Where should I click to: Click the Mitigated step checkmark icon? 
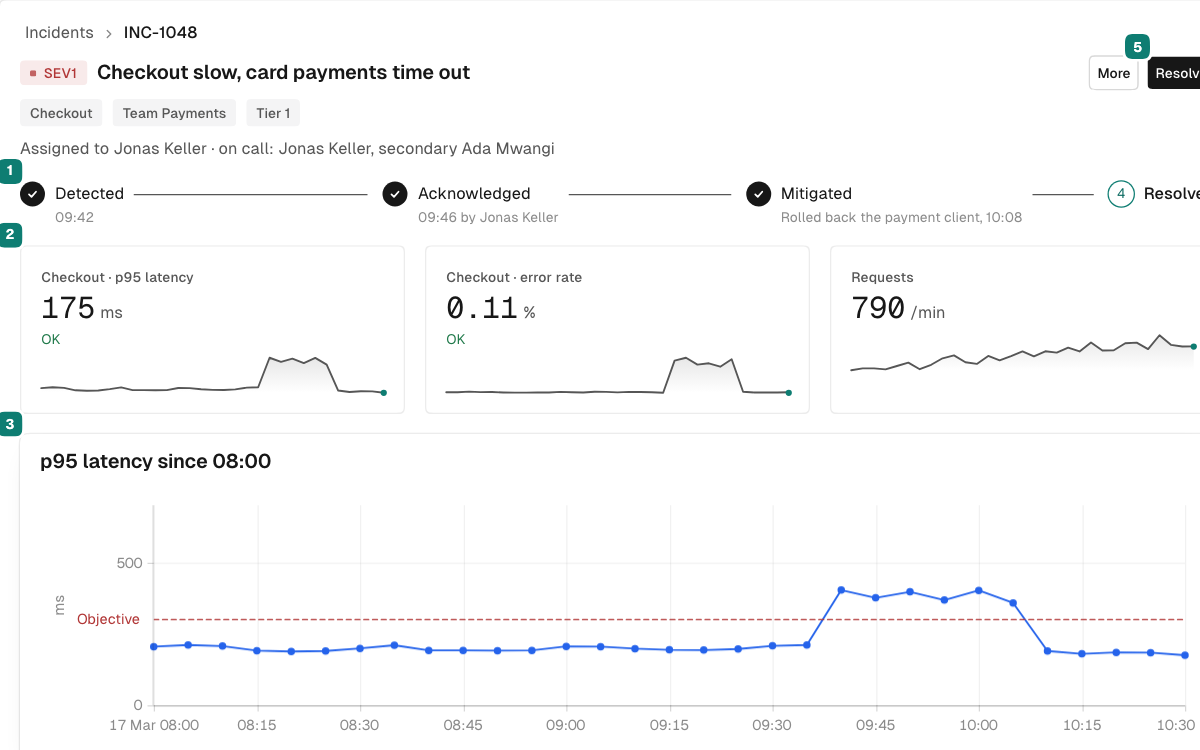coord(759,194)
